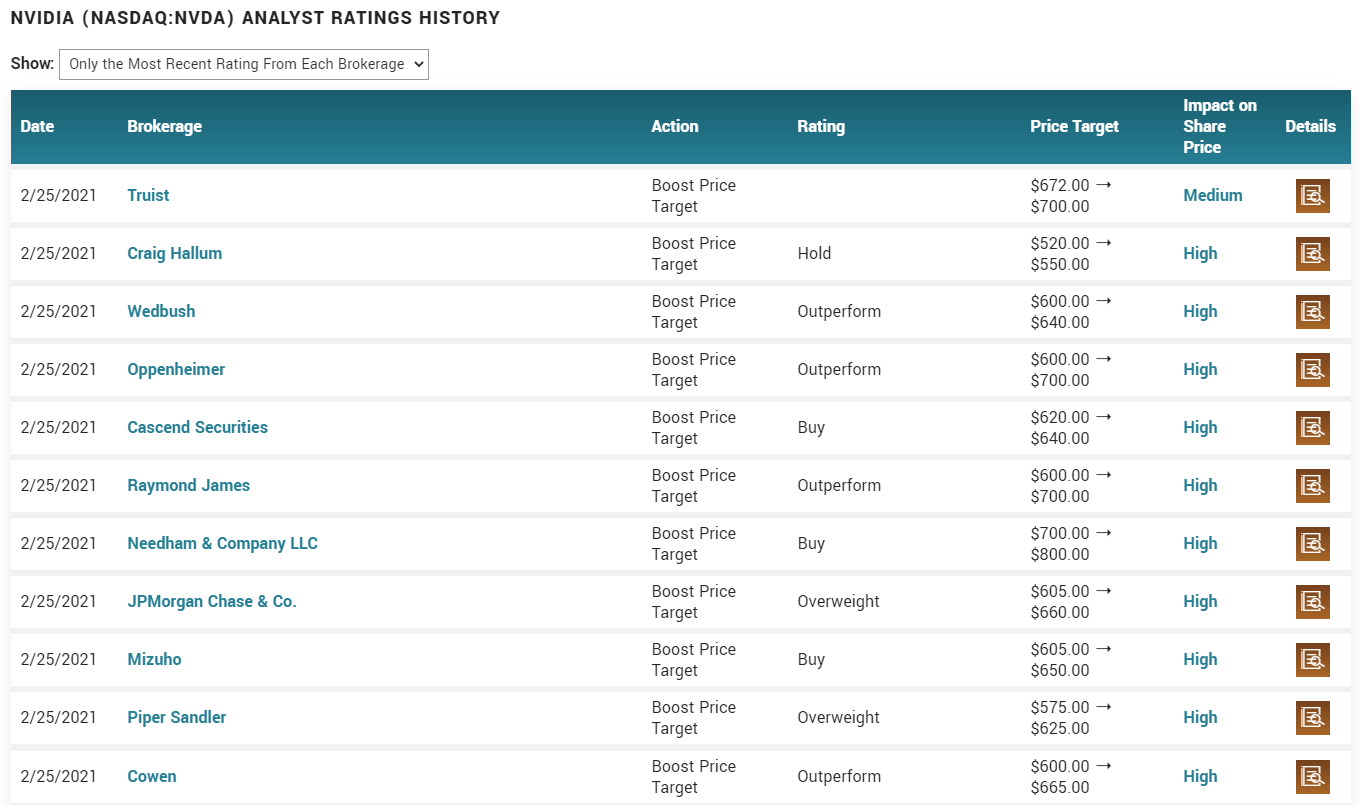The image size is (1360, 805).
Task: Select the $700.00 → $800.00 price target
Action: point(1071,544)
